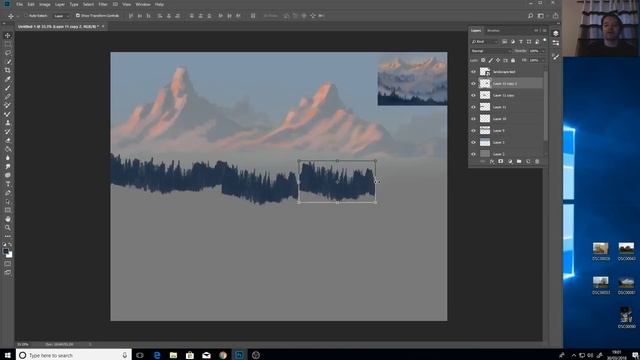Screen dimensions: 640x360
Task: Select the Clone Stamp tool
Action: tap(8, 123)
